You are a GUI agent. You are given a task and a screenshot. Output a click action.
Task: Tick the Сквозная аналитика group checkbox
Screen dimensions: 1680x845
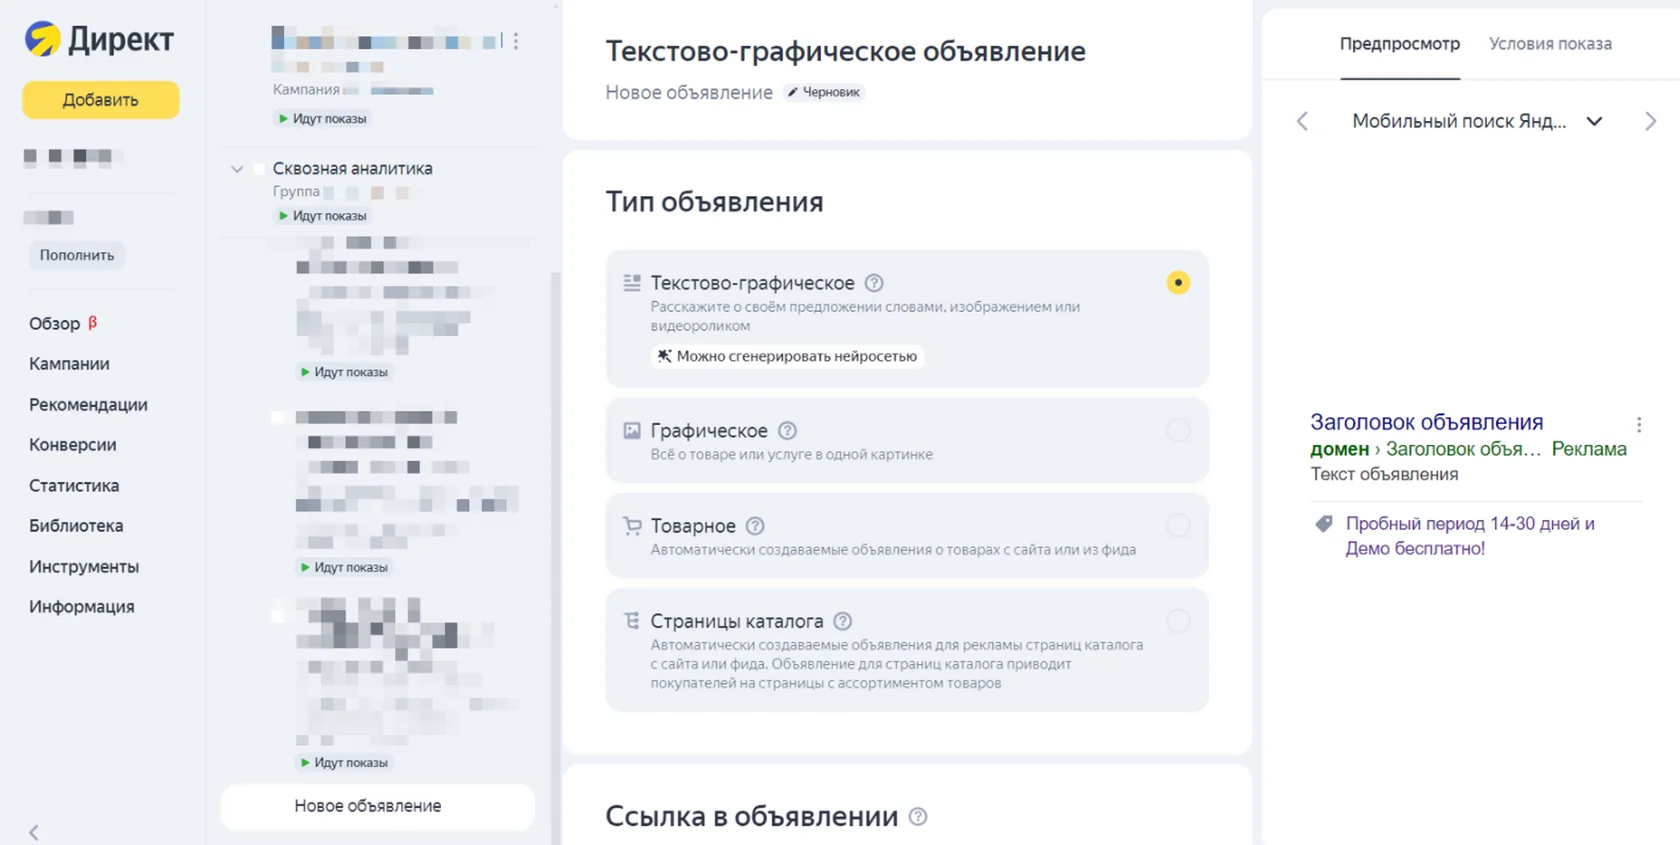[259, 169]
